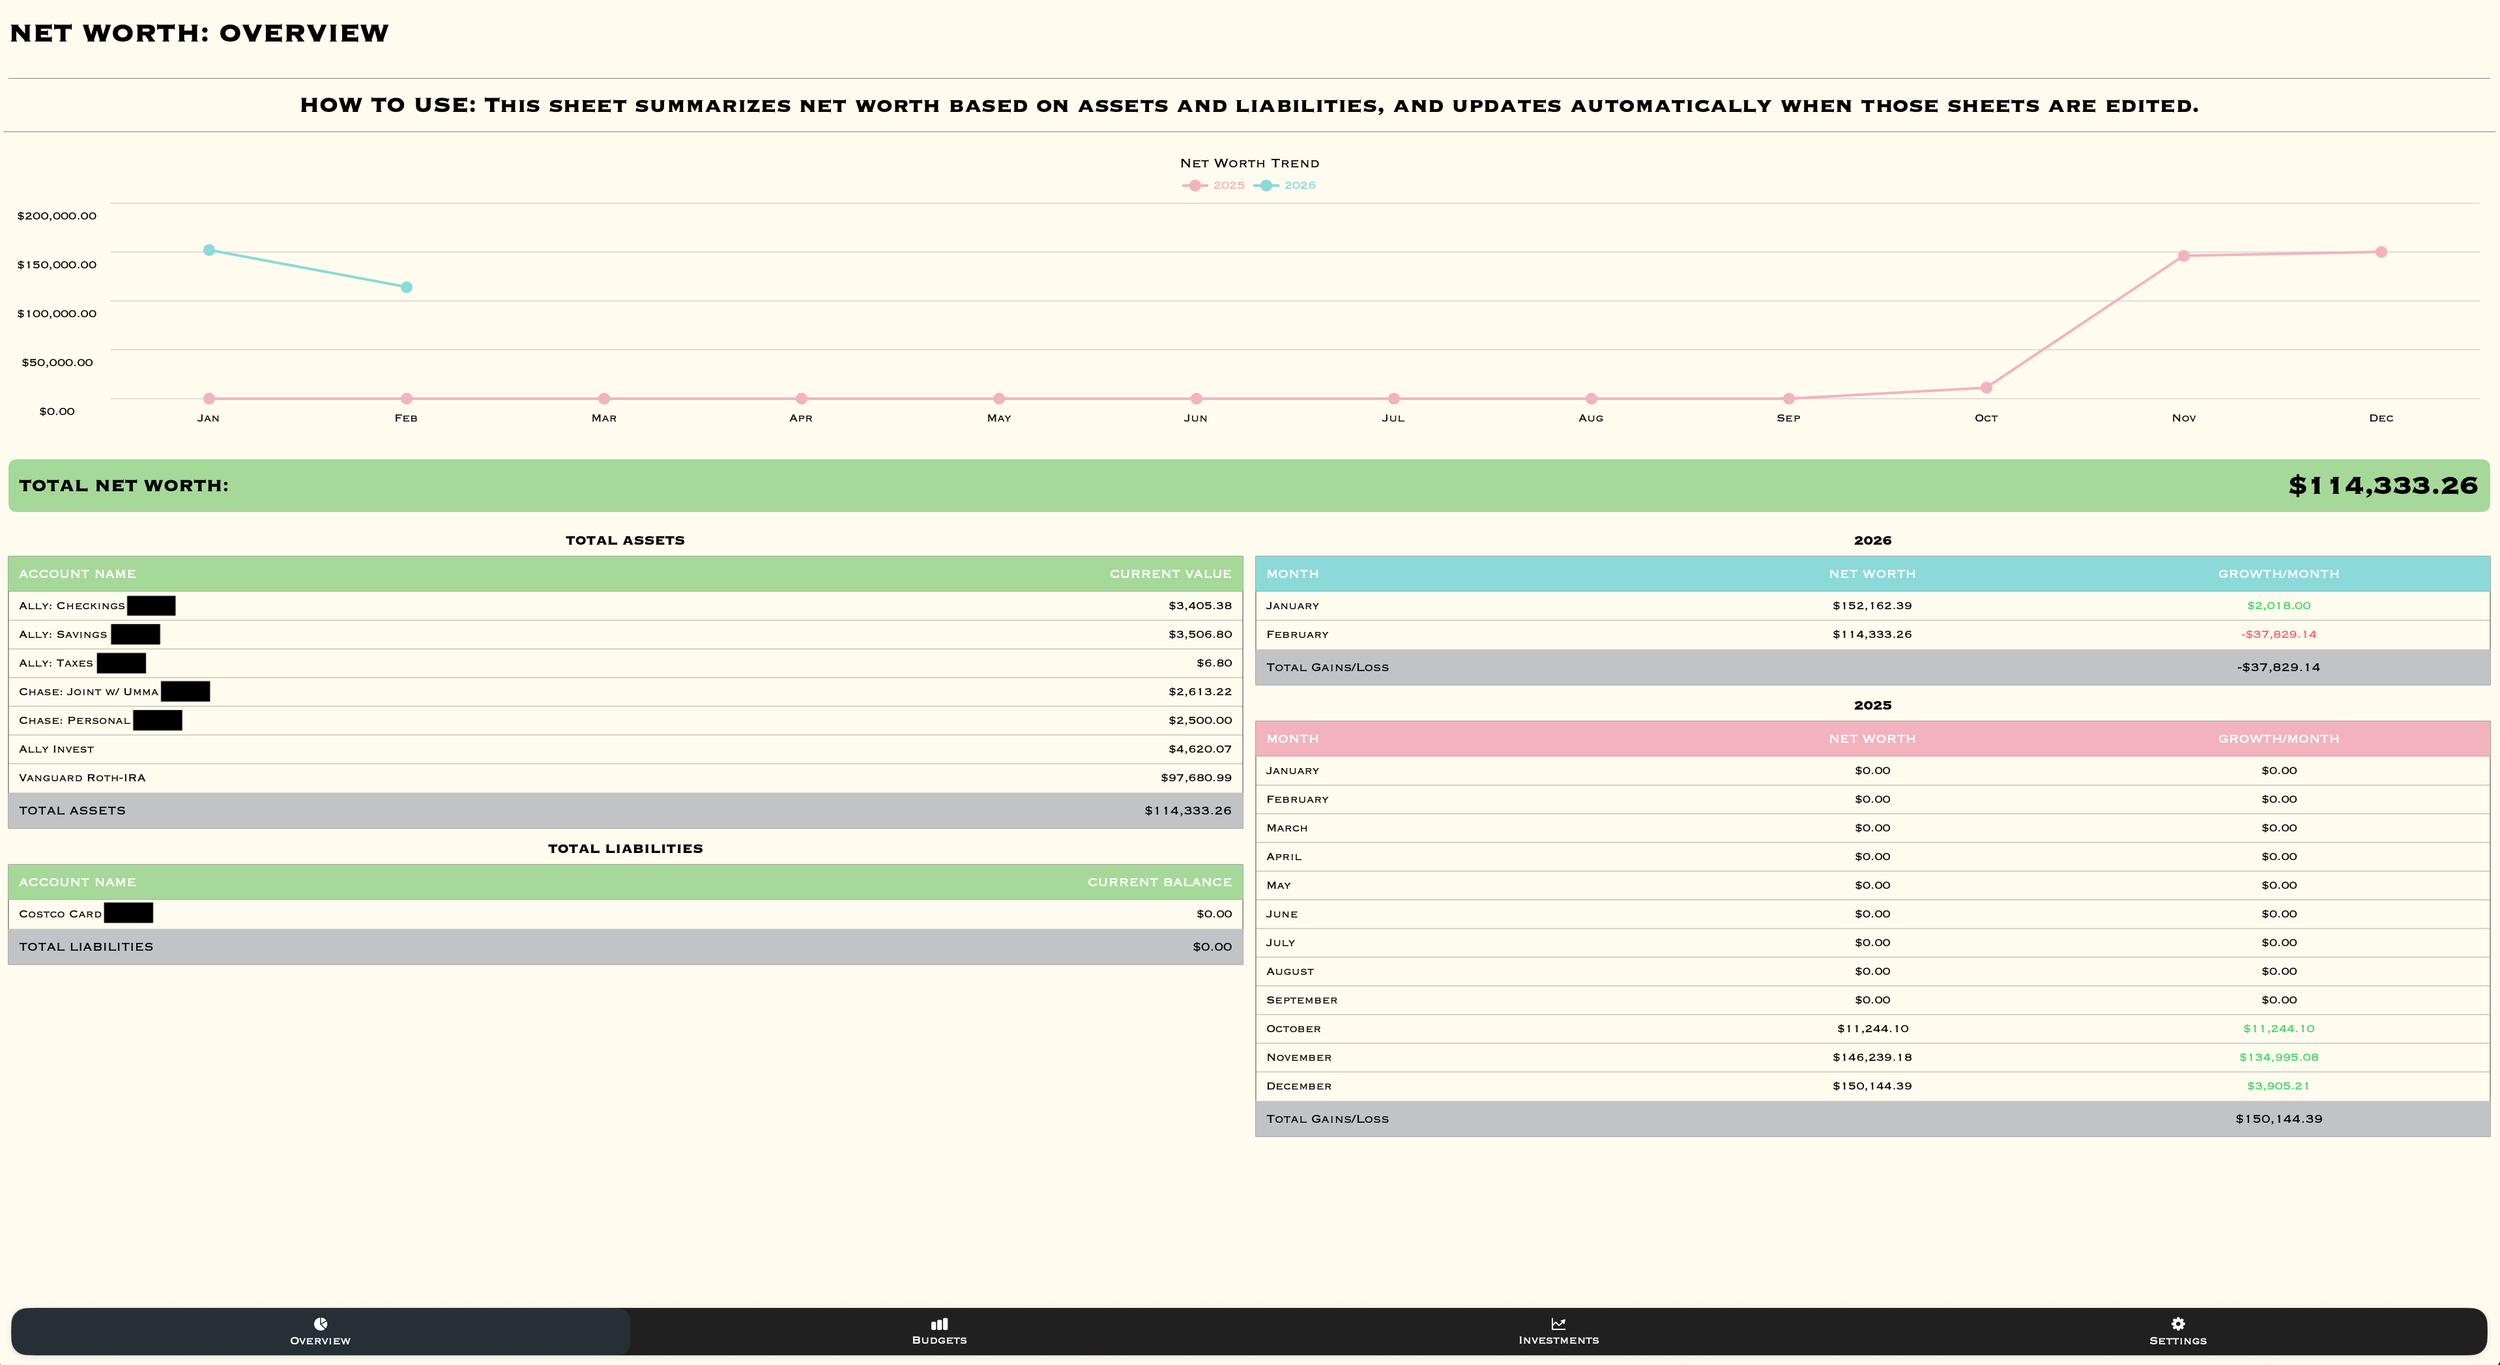Open Settings via the gear icon

click(x=2178, y=1324)
